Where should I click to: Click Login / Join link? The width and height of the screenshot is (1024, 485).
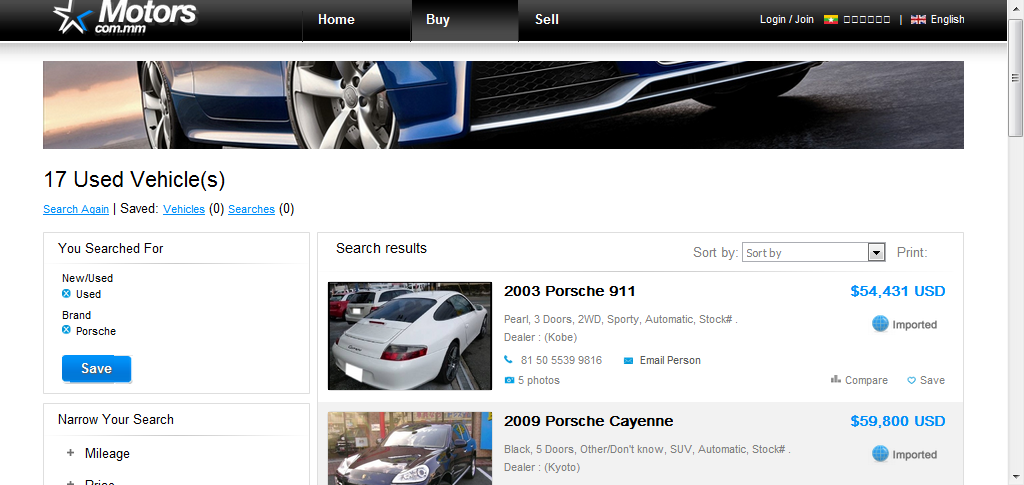tap(787, 20)
